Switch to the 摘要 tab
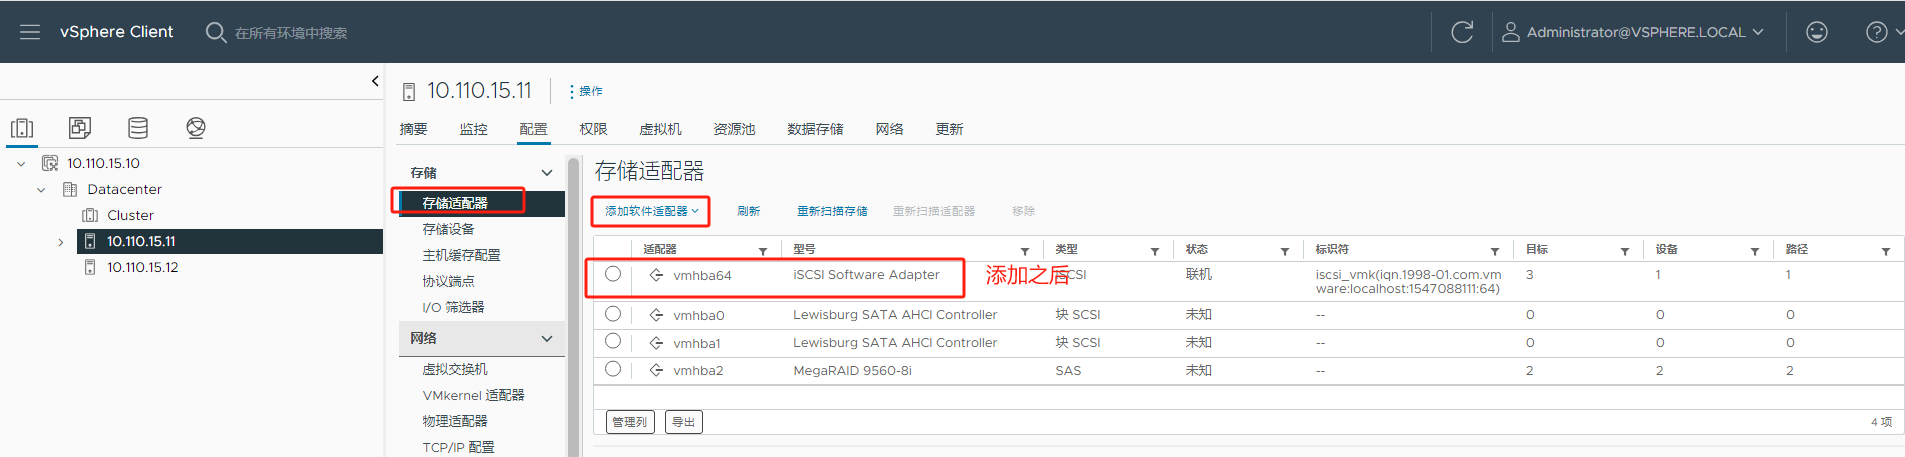 click(413, 129)
